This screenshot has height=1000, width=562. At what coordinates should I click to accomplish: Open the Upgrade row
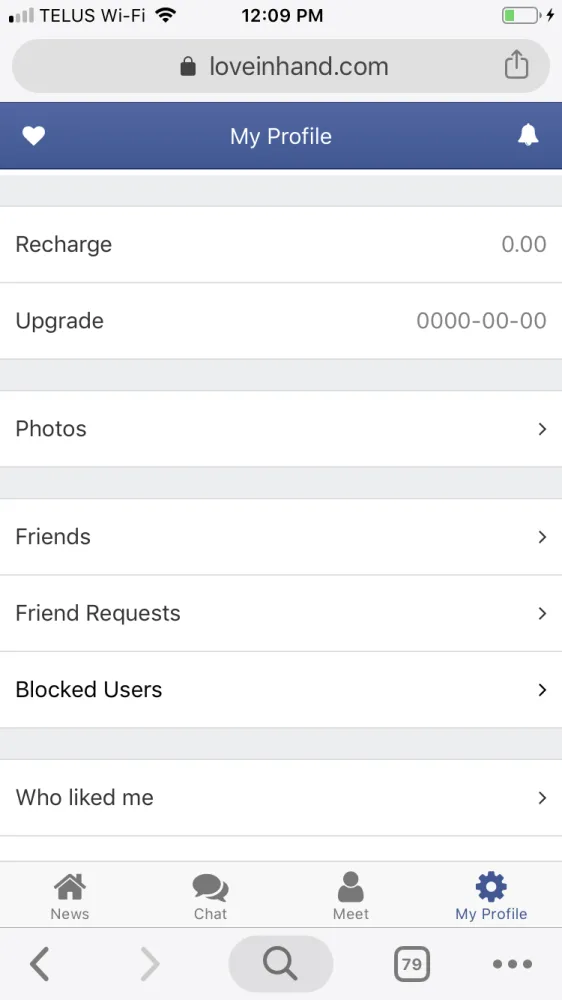[x=281, y=321]
